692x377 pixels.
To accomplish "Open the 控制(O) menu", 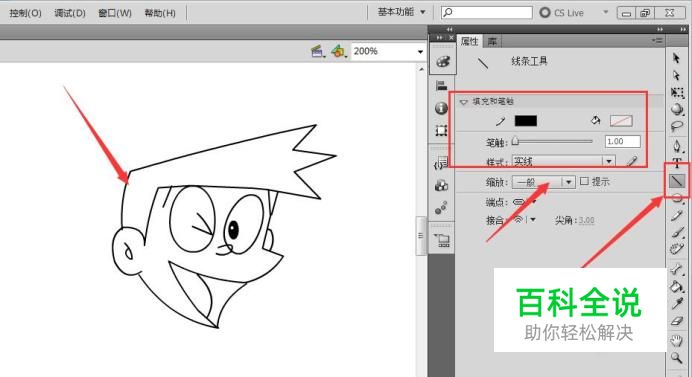I will click(x=25, y=13).
